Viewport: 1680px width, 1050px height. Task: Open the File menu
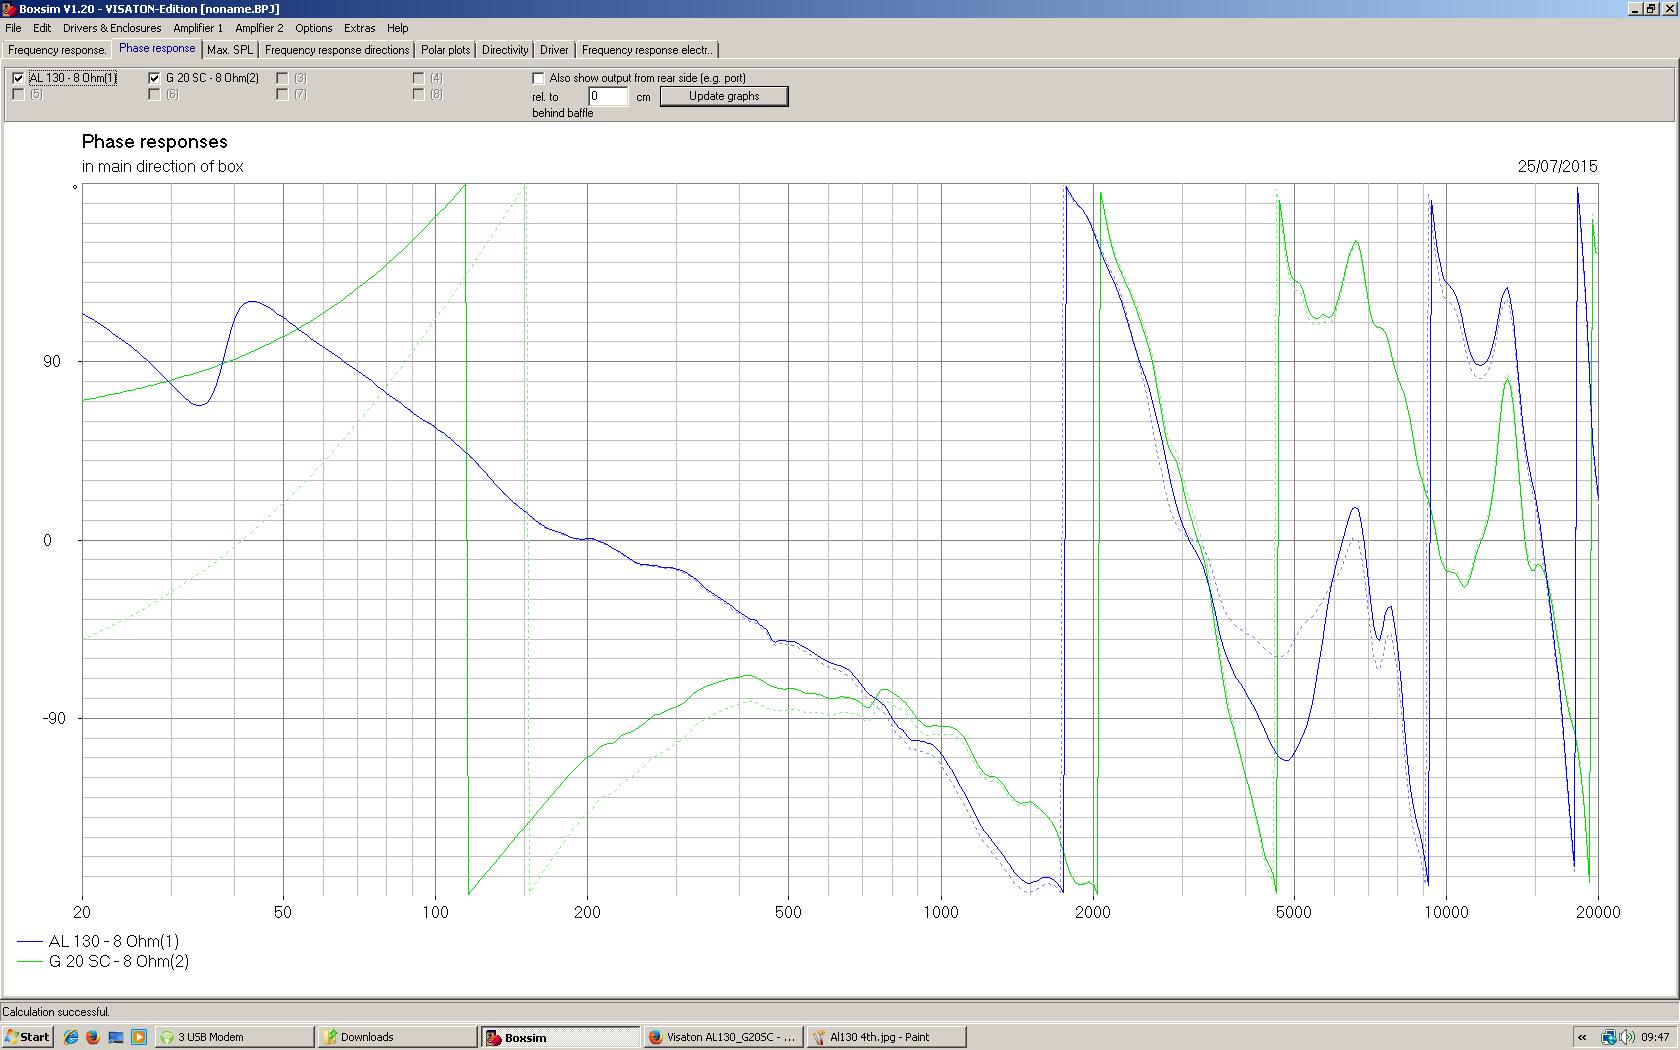13,28
